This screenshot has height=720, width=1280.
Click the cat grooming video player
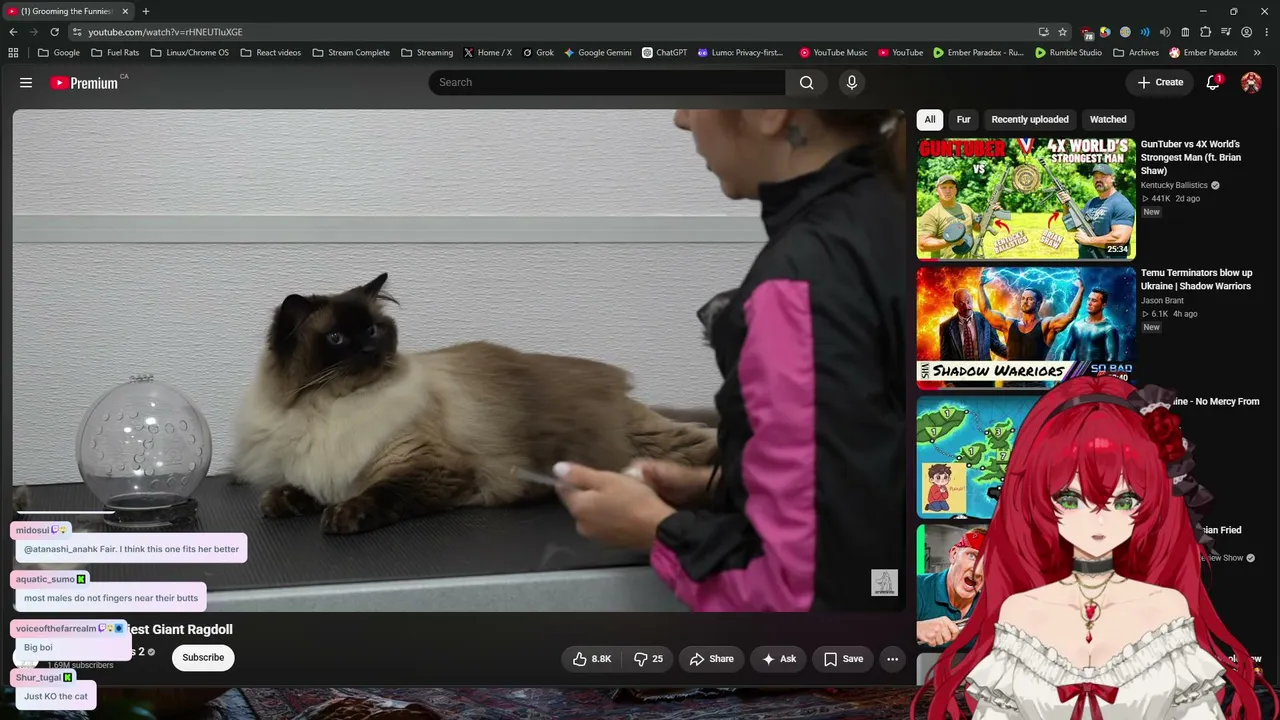click(x=459, y=360)
